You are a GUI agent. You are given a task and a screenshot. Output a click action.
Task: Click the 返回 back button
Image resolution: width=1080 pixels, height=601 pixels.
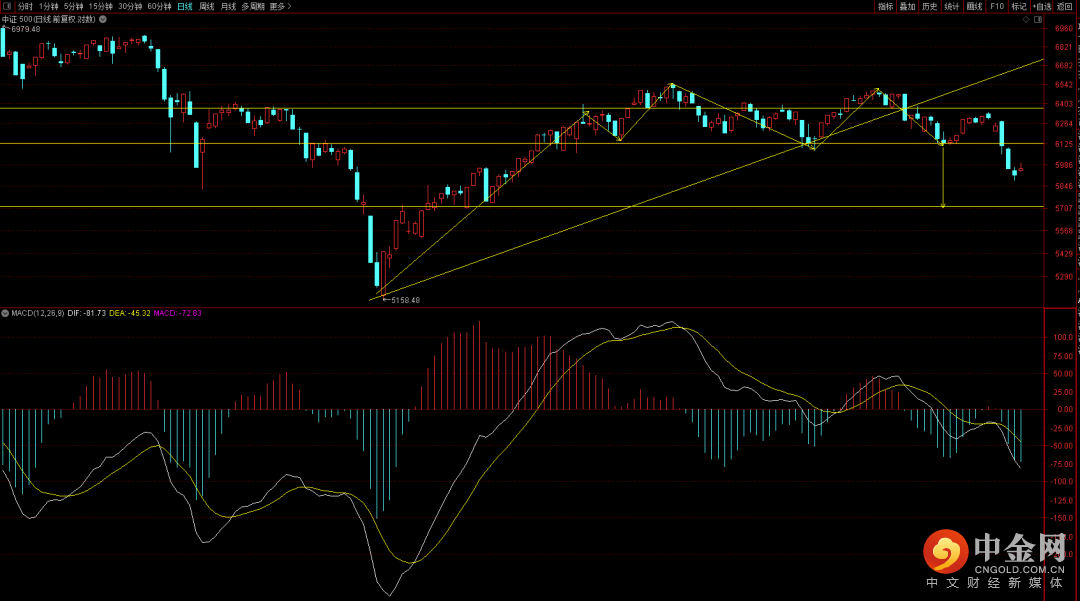tap(1064, 6)
